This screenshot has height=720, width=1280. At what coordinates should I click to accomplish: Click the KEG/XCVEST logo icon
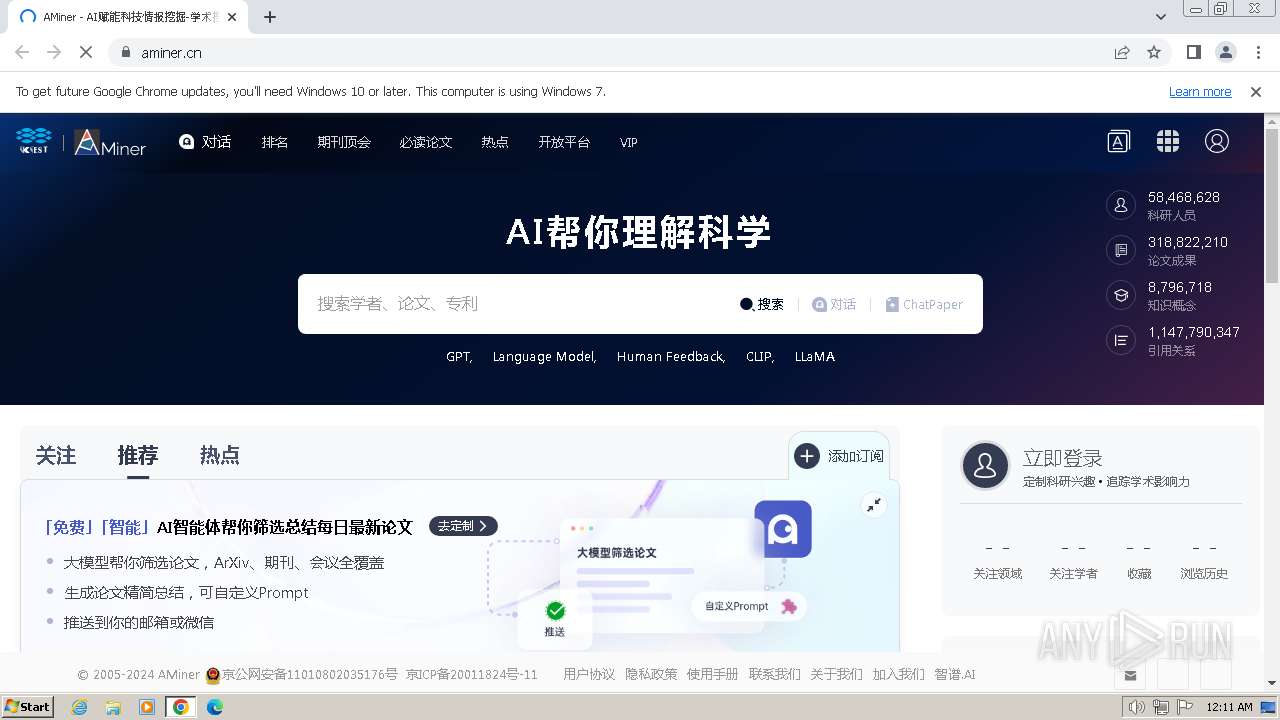(x=34, y=141)
